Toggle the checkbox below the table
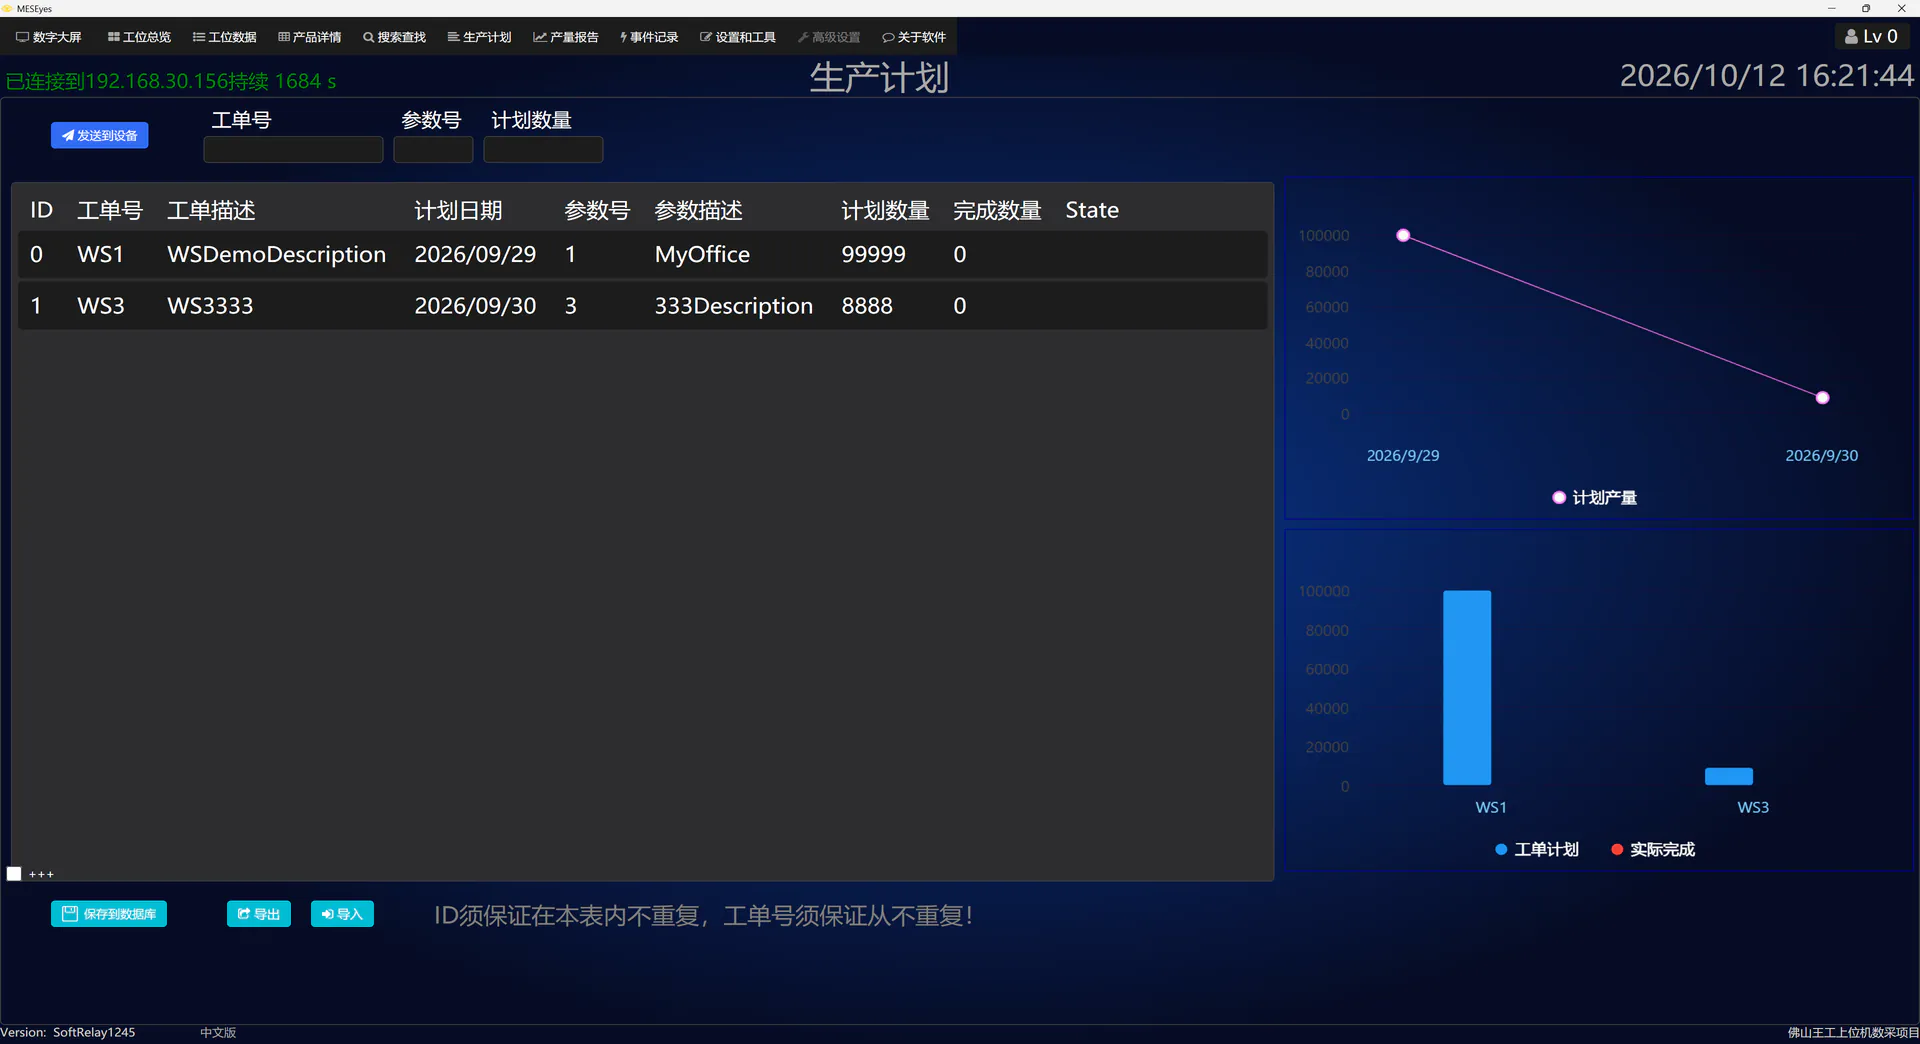 [x=14, y=874]
